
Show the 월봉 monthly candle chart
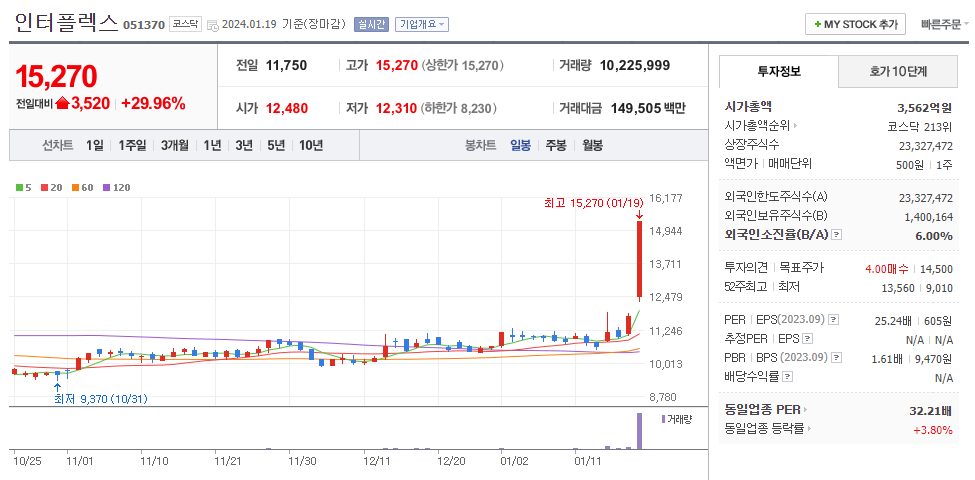[x=593, y=145]
